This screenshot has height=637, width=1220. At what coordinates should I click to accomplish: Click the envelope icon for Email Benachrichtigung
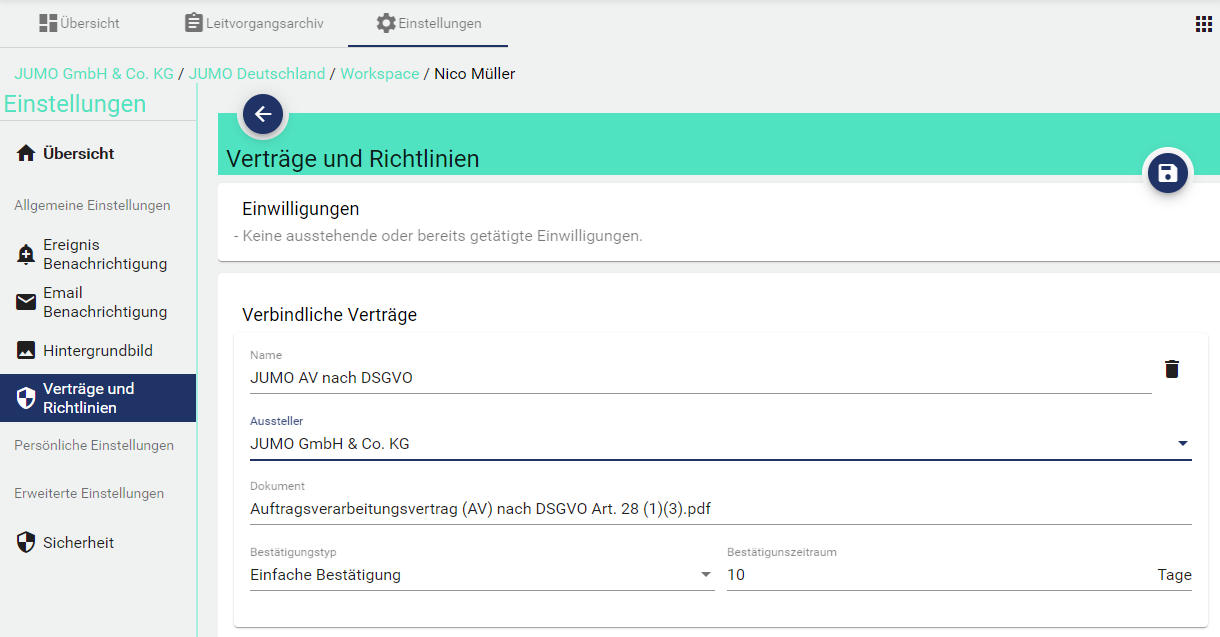(x=26, y=302)
